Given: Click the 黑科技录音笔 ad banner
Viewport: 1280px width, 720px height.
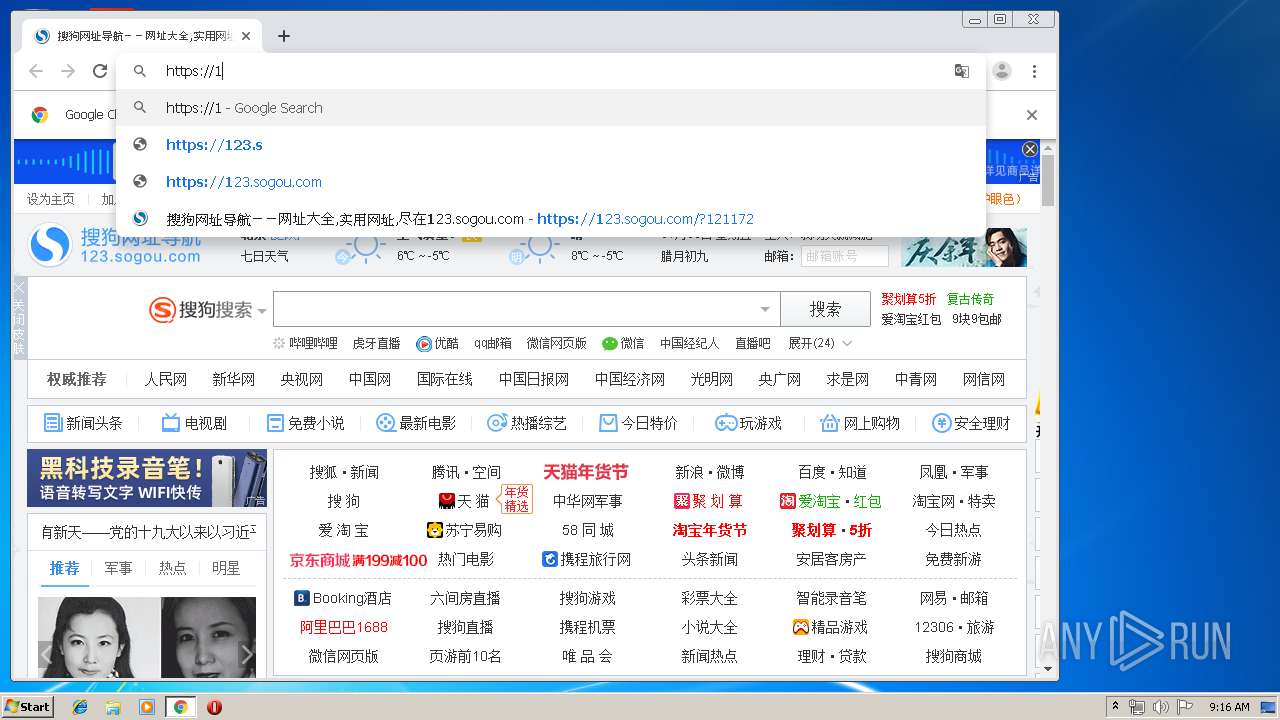Looking at the screenshot, I should click(x=147, y=478).
